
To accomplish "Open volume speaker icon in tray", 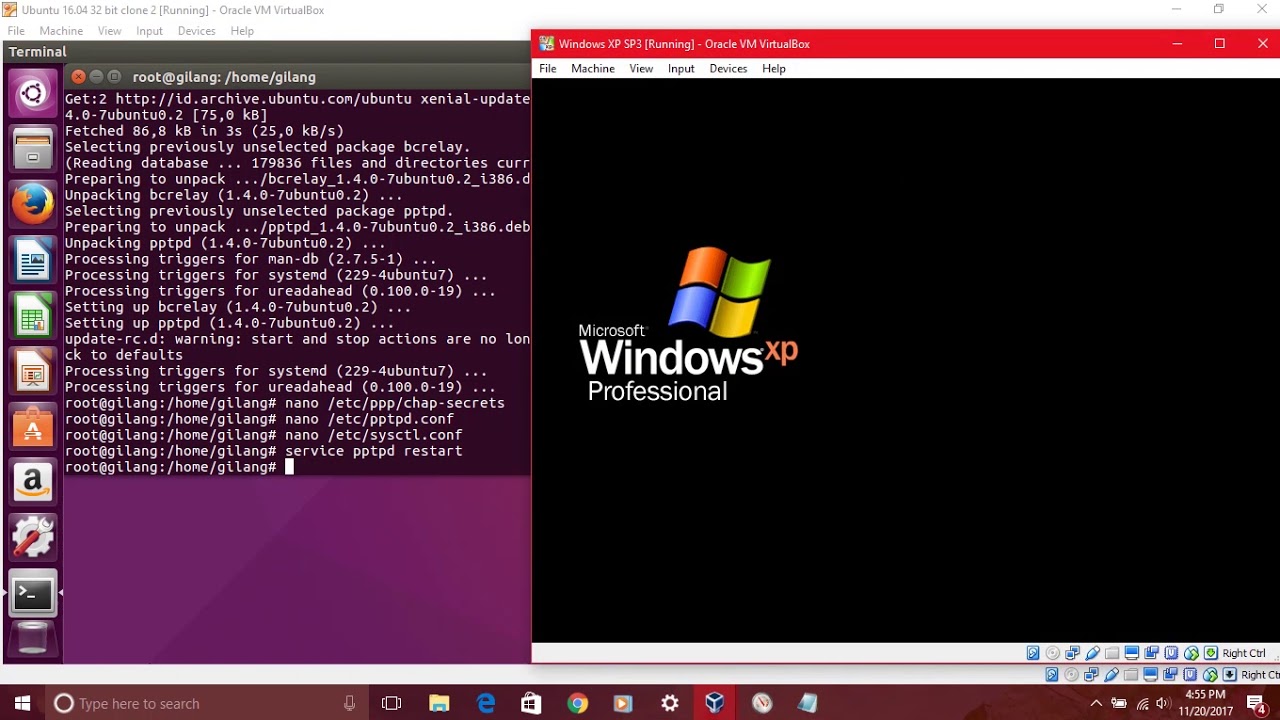I will [x=1162, y=703].
